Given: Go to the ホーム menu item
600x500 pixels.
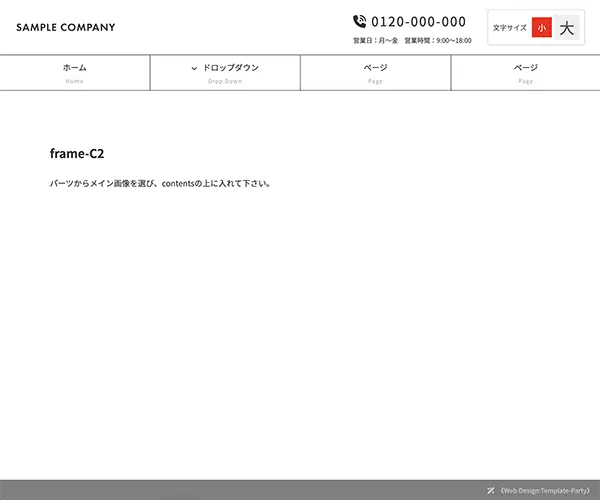Looking at the screenshot, I should tap(75, 68).
